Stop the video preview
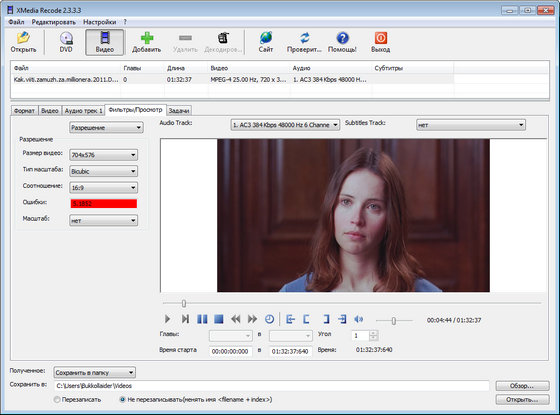 coord(219,319)
